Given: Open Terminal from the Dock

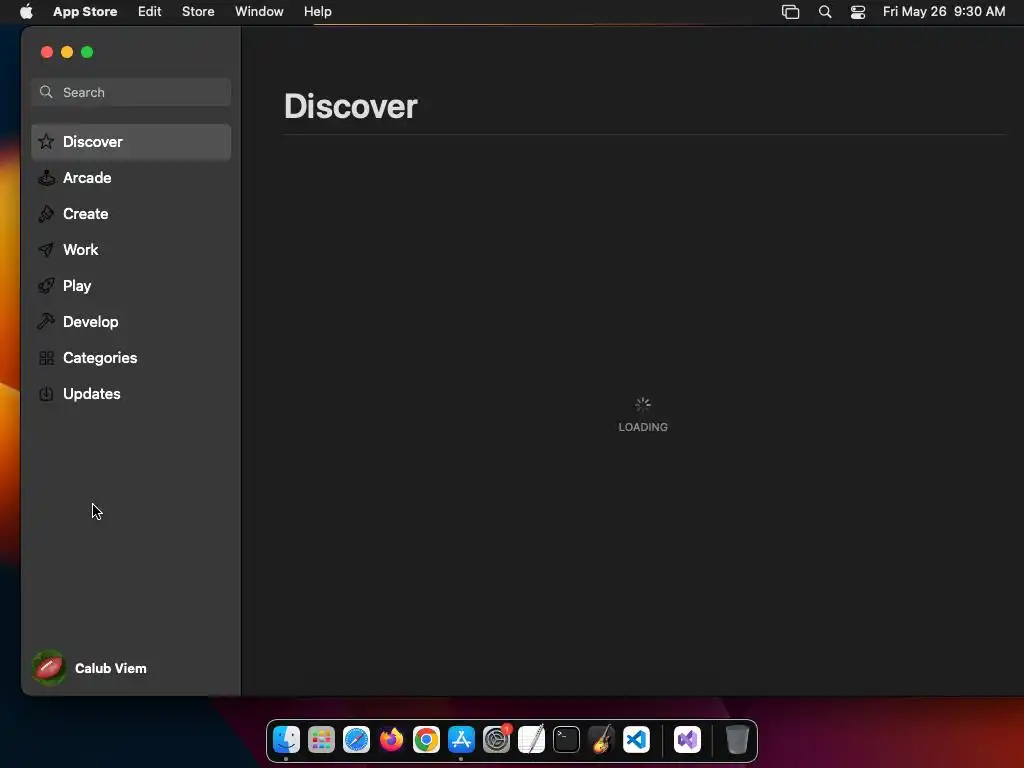Looking at the screenshot, I should 566,739.
